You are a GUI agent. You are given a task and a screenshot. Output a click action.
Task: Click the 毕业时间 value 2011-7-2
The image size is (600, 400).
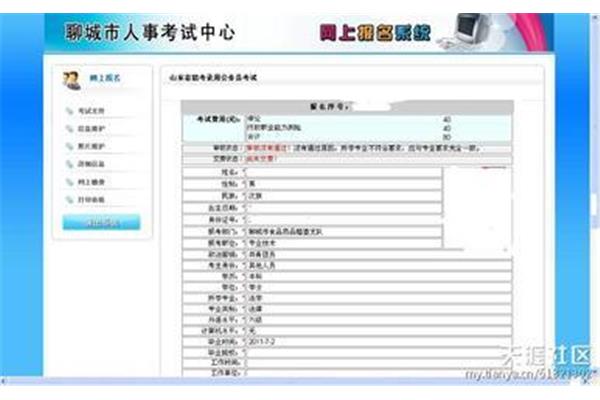pos(262,341)
